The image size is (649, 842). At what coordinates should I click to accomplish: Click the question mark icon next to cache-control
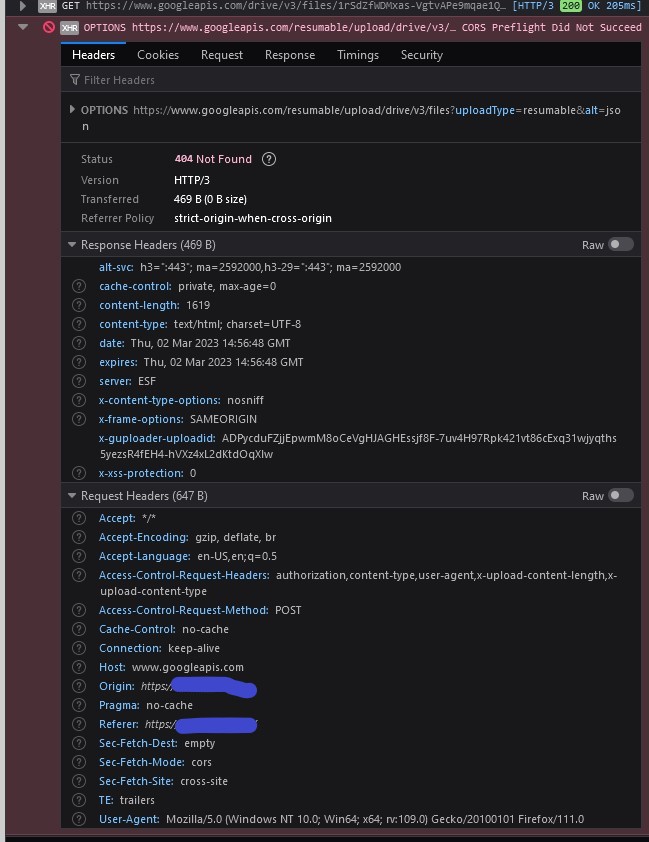pos(80,286)
